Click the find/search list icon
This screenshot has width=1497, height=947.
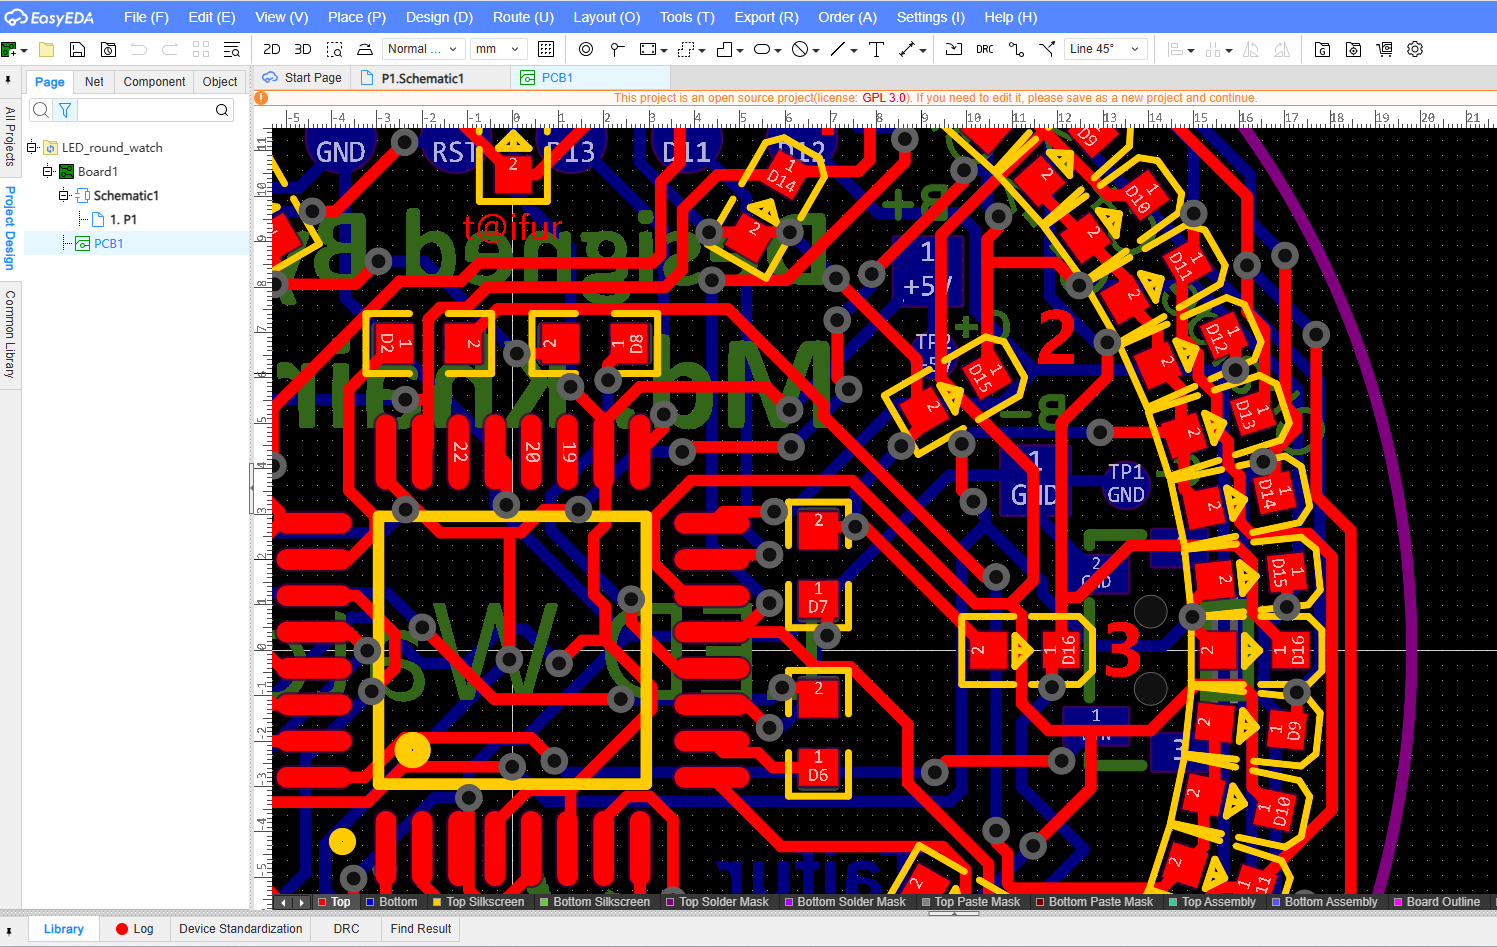[232, 49]
